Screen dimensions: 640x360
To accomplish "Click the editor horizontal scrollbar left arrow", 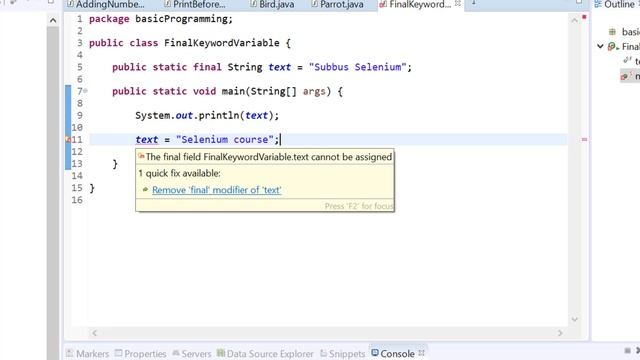I will (x=94, y=333).
